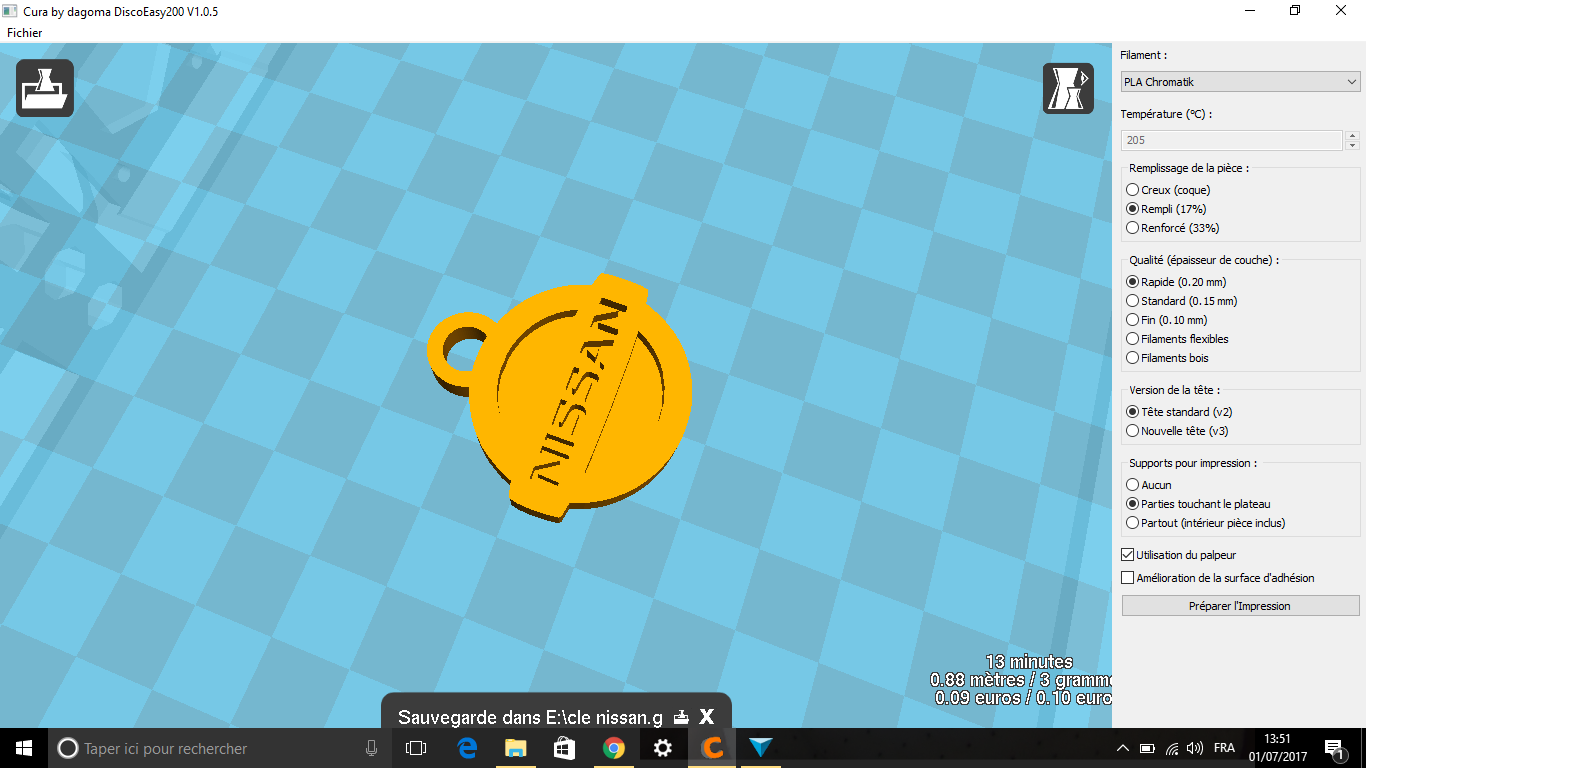Screen dimensions: 1570x768
Task: Open Google Chrome from taskbar
Action: pyautogui.click(x=614, y=748)
